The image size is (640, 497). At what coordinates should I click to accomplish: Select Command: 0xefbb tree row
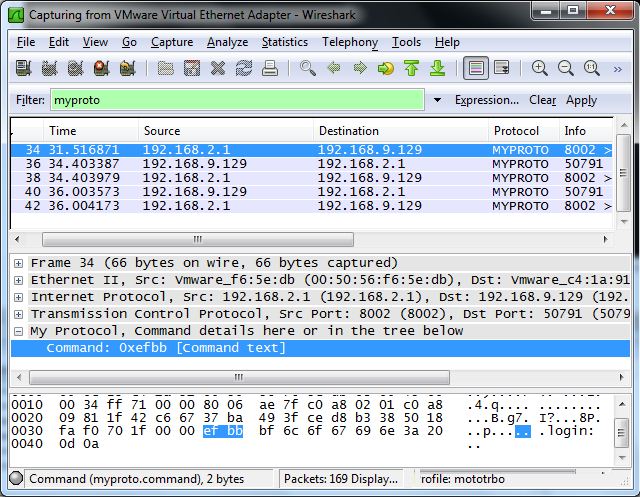320,348
